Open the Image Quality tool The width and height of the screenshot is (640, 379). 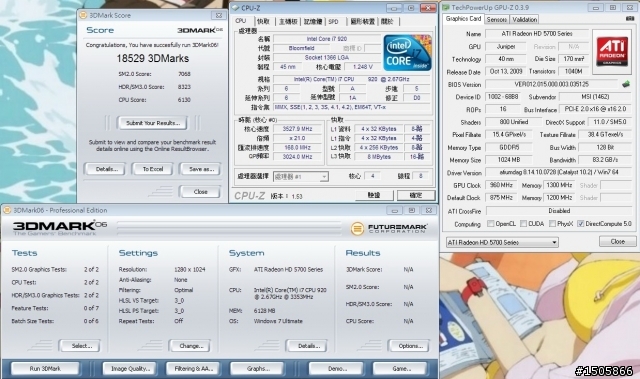(130, 368)
